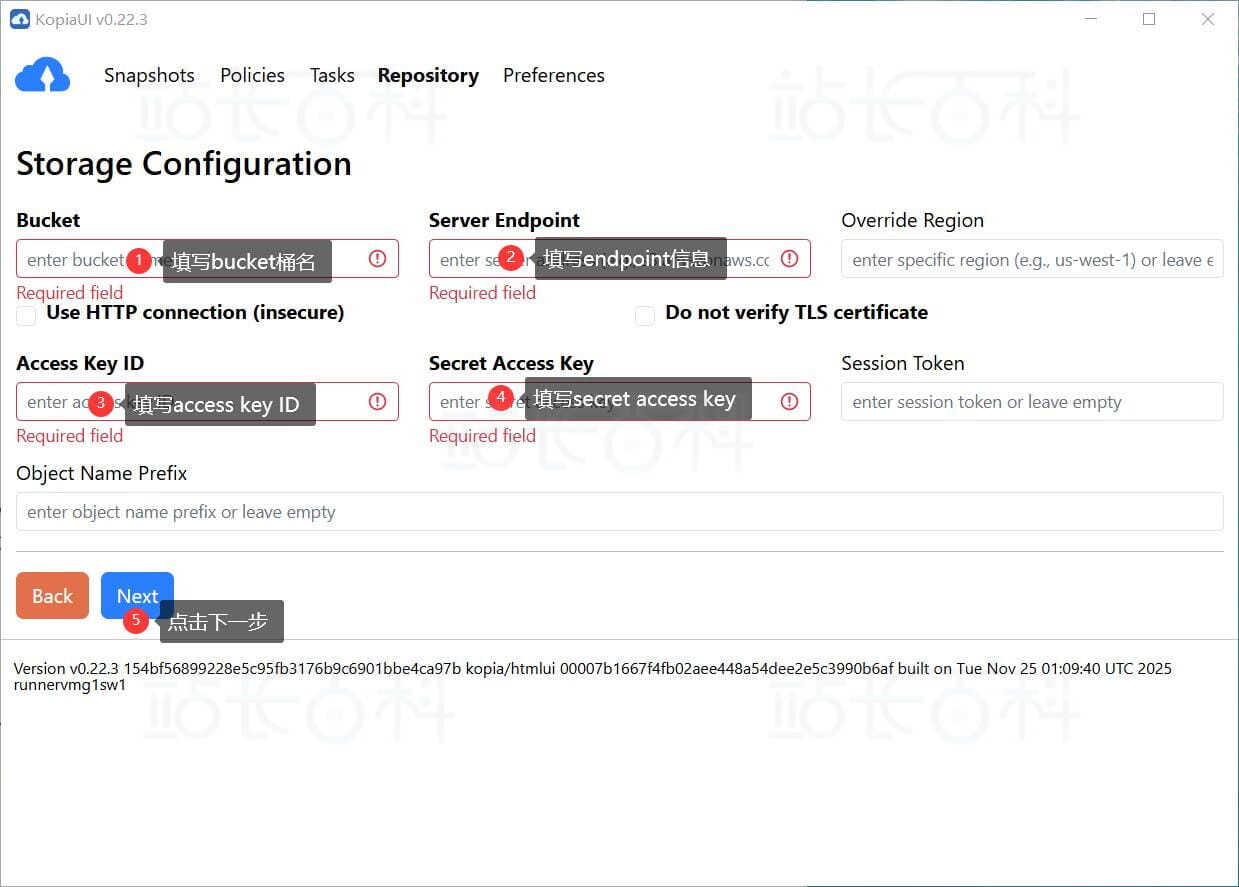Viewport: 1239px width, 887px height.
Task: Click the Object Name Prefix label
Action: click(102, 473)
